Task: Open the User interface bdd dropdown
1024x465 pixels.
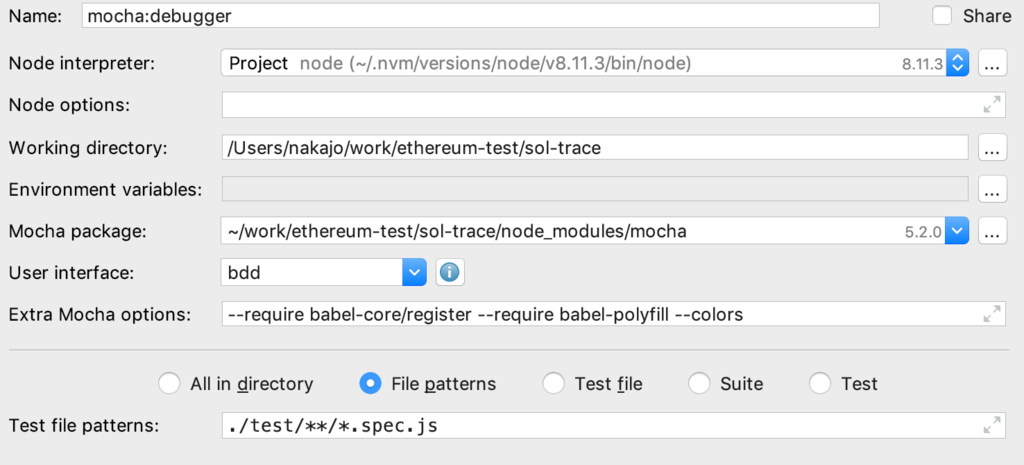Action: (414, 272)
